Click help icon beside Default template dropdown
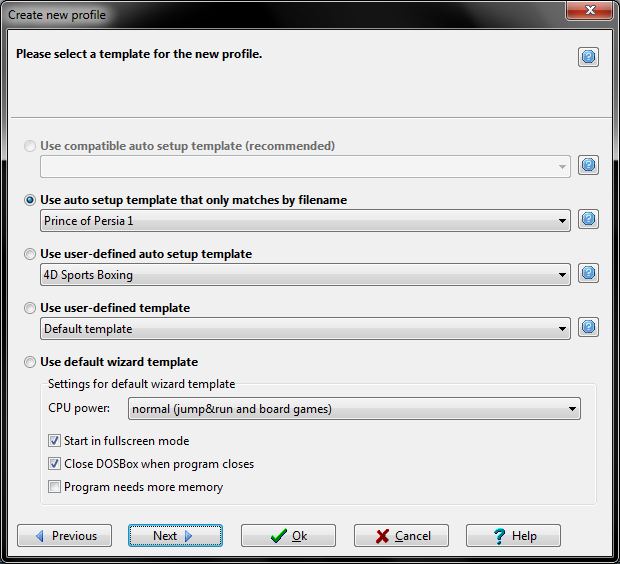 588,327
